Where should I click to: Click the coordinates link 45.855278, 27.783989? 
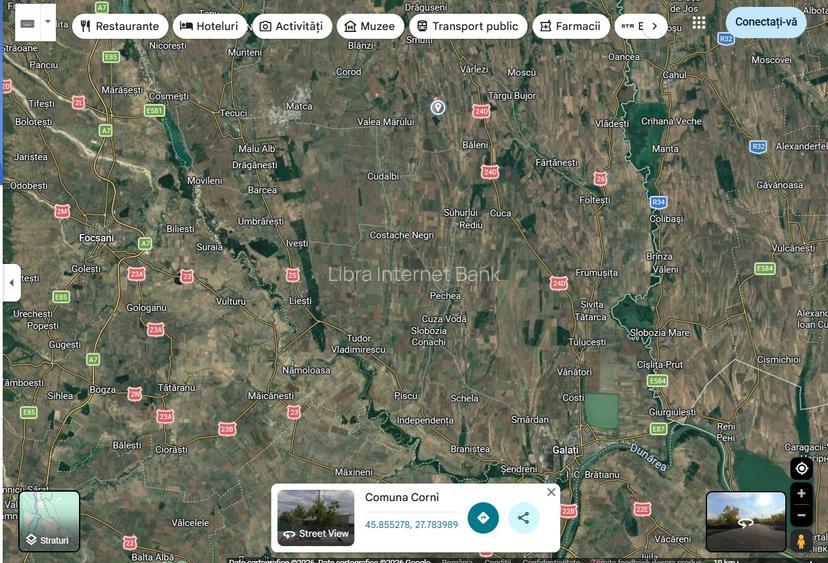click(411, 525)
